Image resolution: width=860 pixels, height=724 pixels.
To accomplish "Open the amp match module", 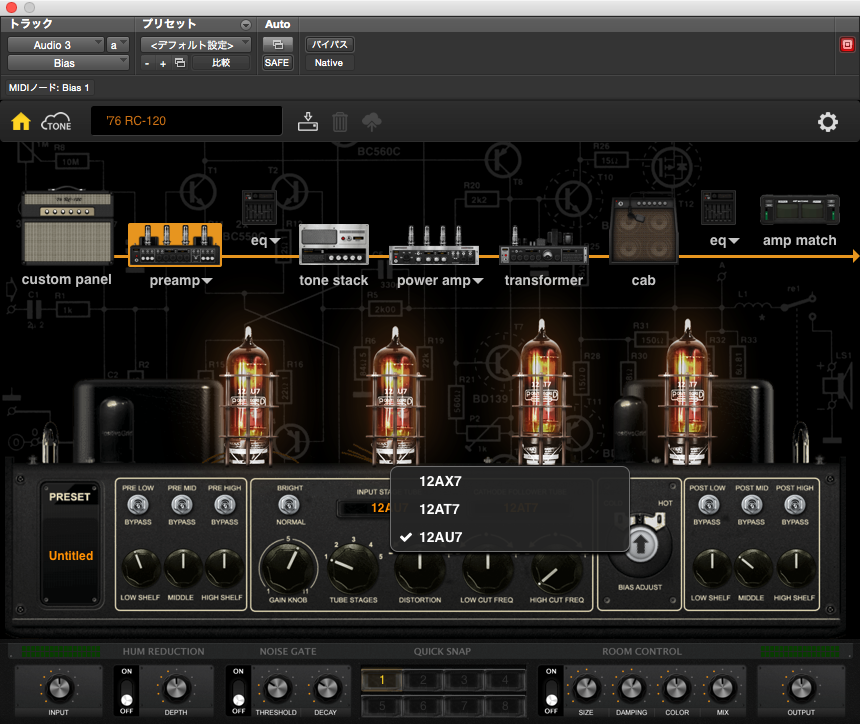I will coord(799,210).
